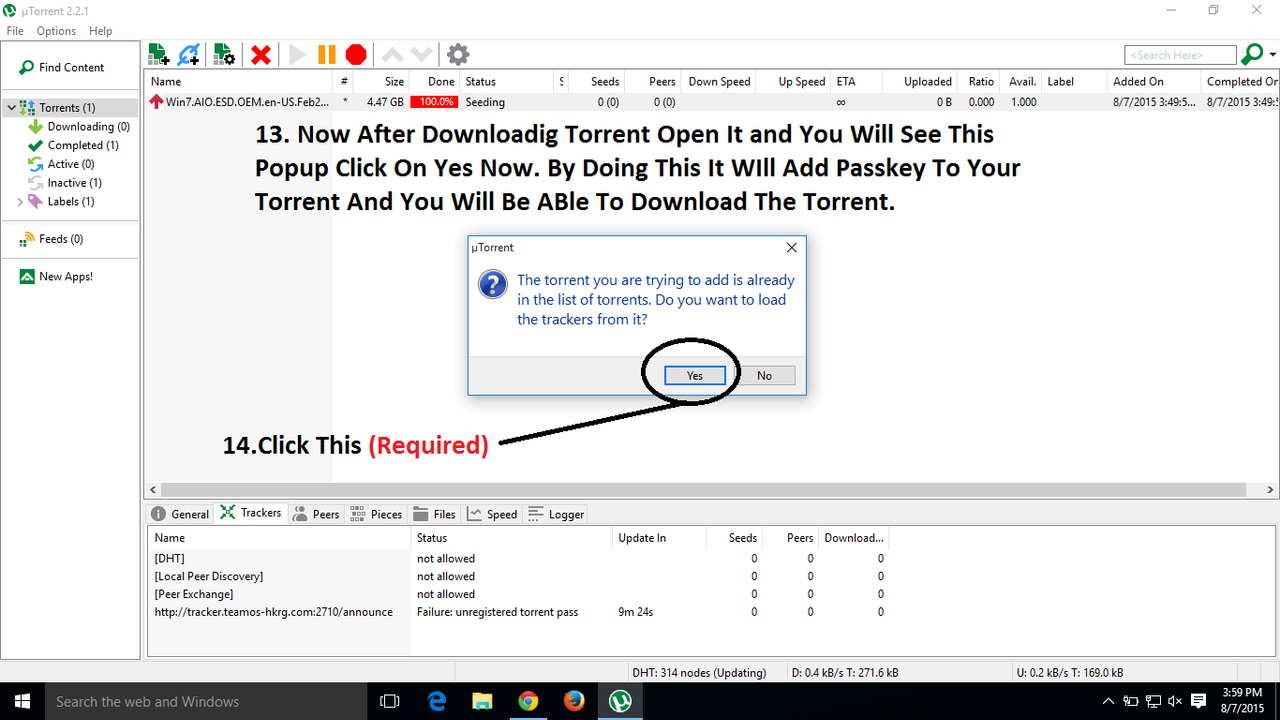The image size is (1280, 720).
Task: Switch to the General tab
Action: [x=180, y=514]
